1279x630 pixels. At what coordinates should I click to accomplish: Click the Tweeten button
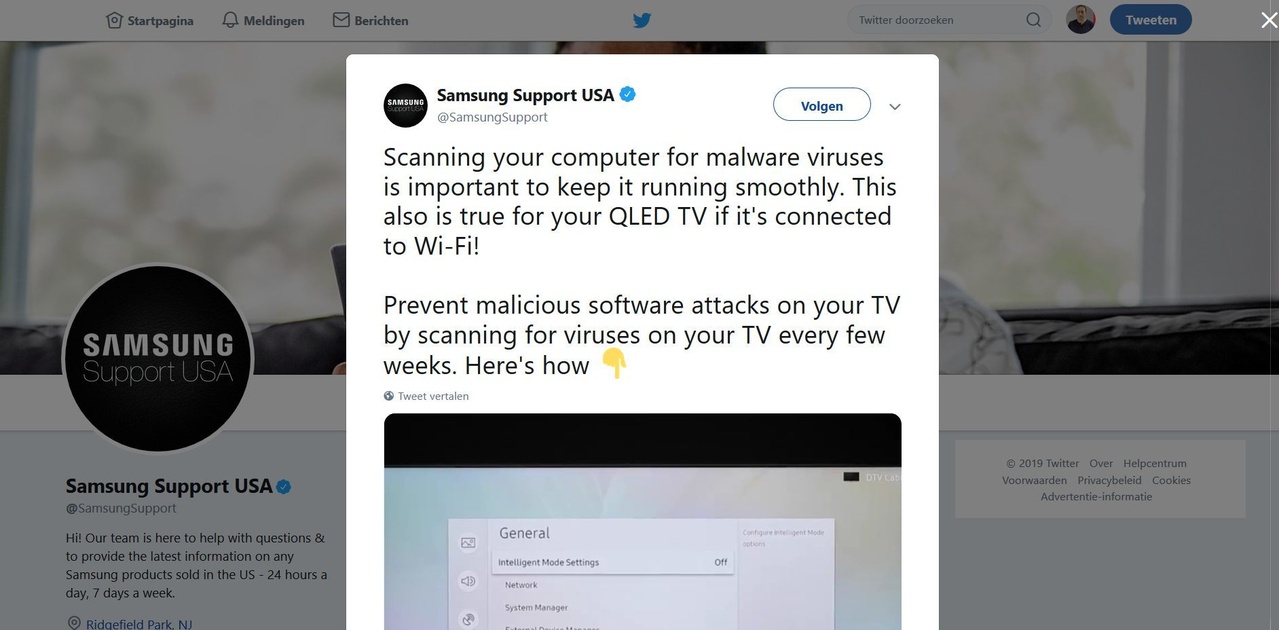[x=1151, y=20]
